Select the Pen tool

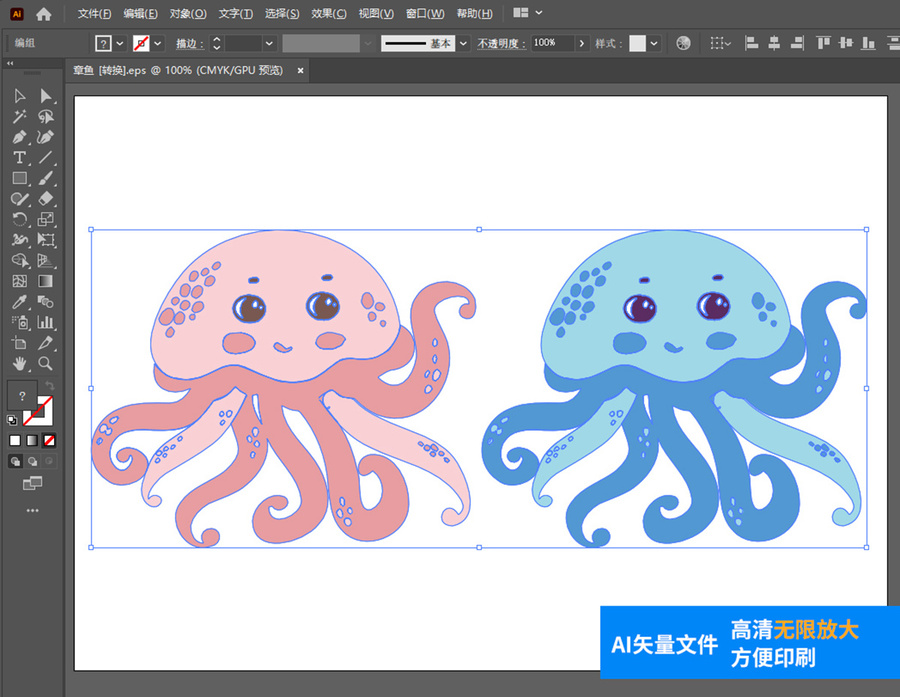19,137
